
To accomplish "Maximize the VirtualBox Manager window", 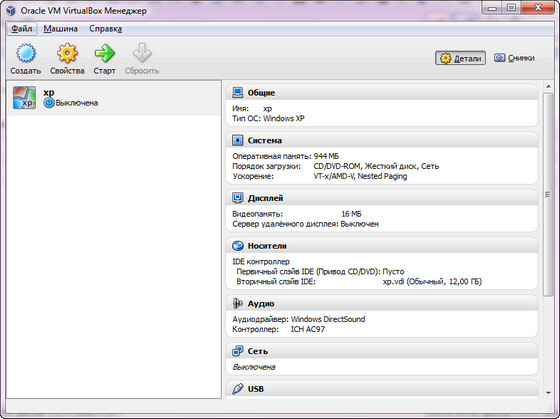I will (x=511, y=8).
